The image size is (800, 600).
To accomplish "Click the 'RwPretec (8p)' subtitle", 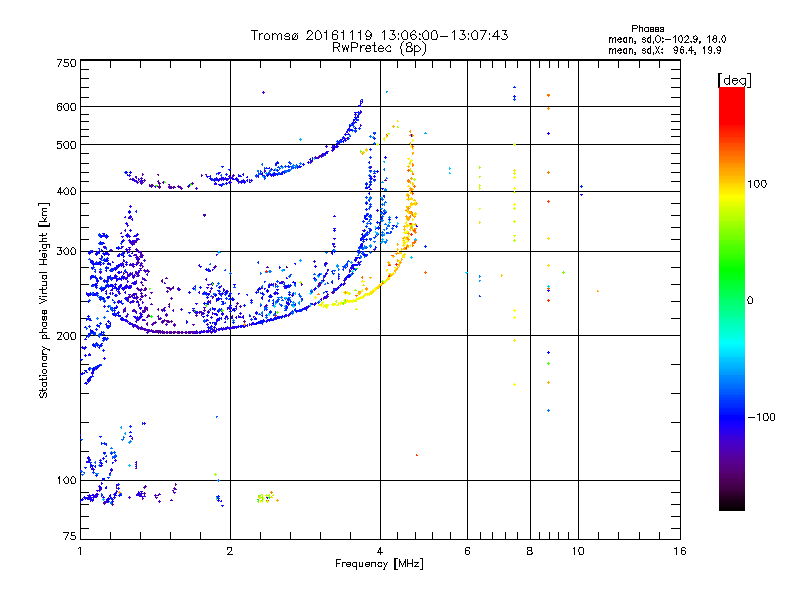I will pyautogui.click(x=379, y=48).
